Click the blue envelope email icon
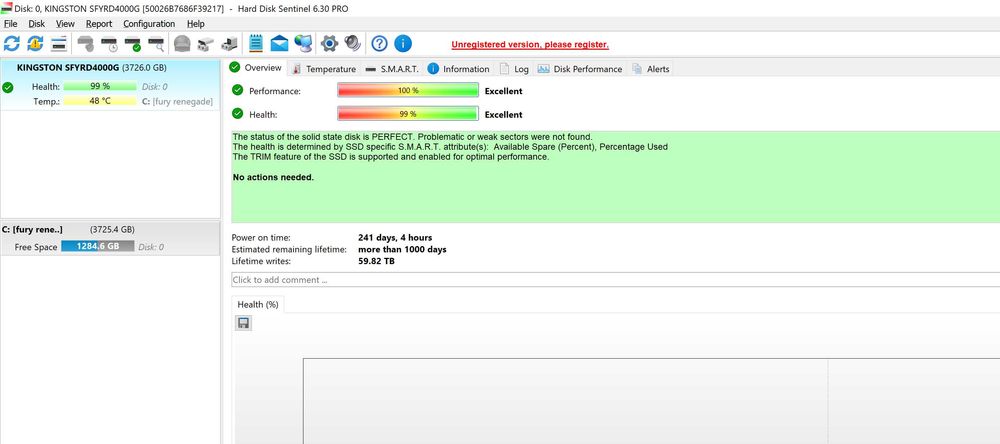 pyautogui.click(x=279, y=43)
